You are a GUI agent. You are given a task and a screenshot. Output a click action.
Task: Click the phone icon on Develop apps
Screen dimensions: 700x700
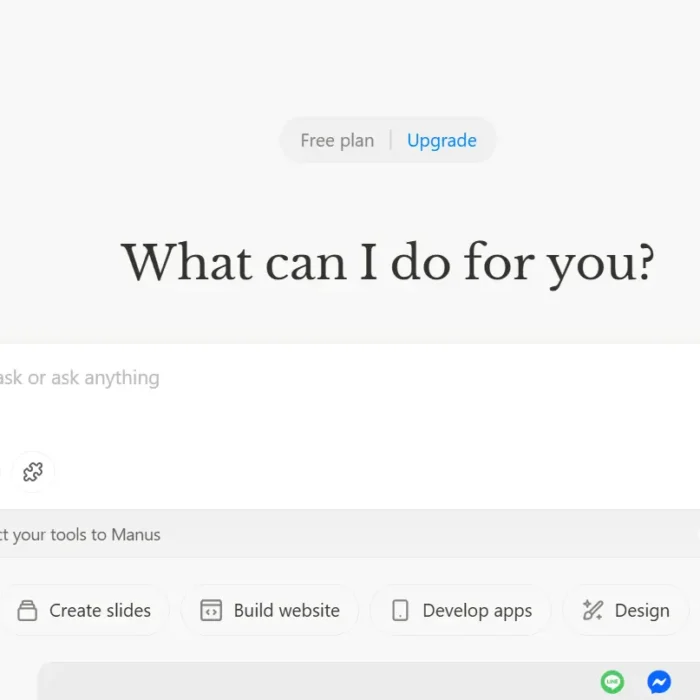(x=400, y=610)
